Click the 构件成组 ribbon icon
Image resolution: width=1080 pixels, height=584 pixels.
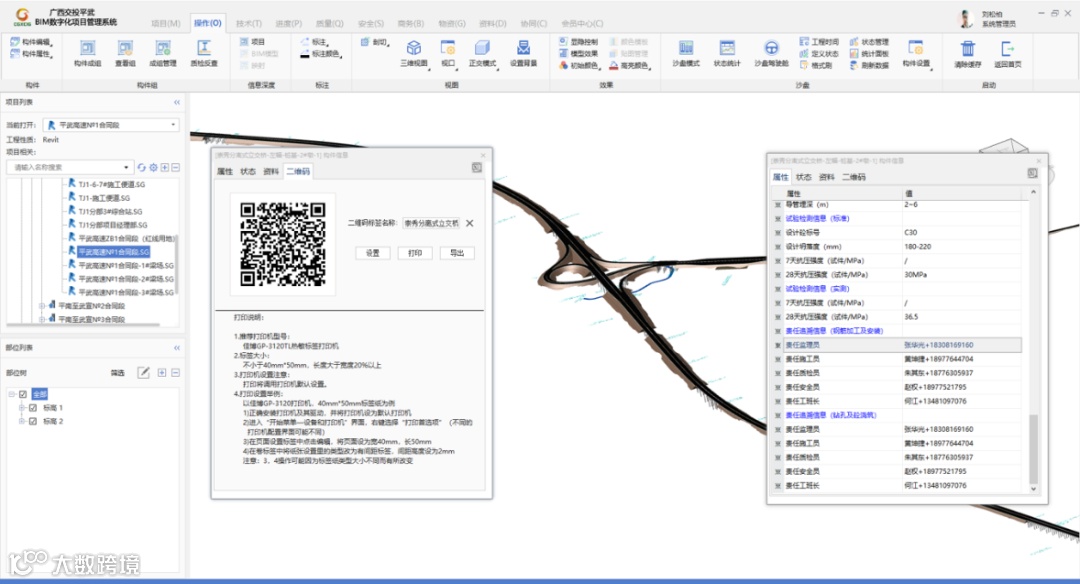(x=87, y=53)
